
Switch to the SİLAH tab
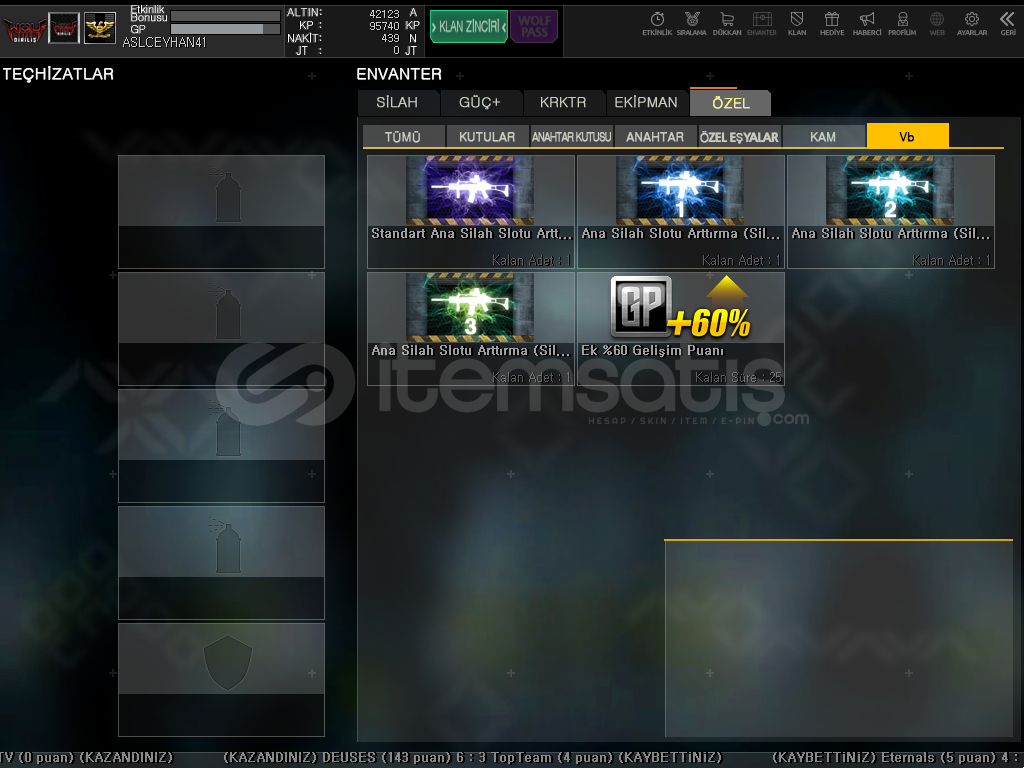397,103
